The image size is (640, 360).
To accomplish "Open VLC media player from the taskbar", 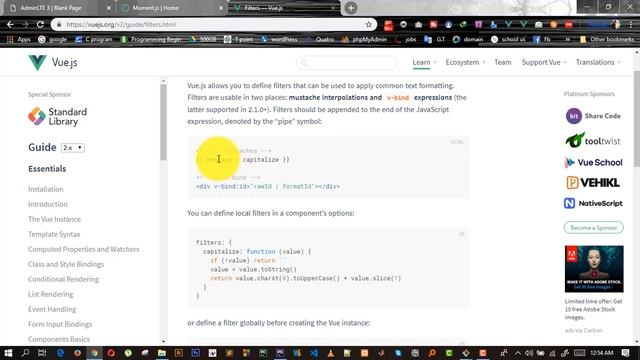I will click(x=330, y=353).
